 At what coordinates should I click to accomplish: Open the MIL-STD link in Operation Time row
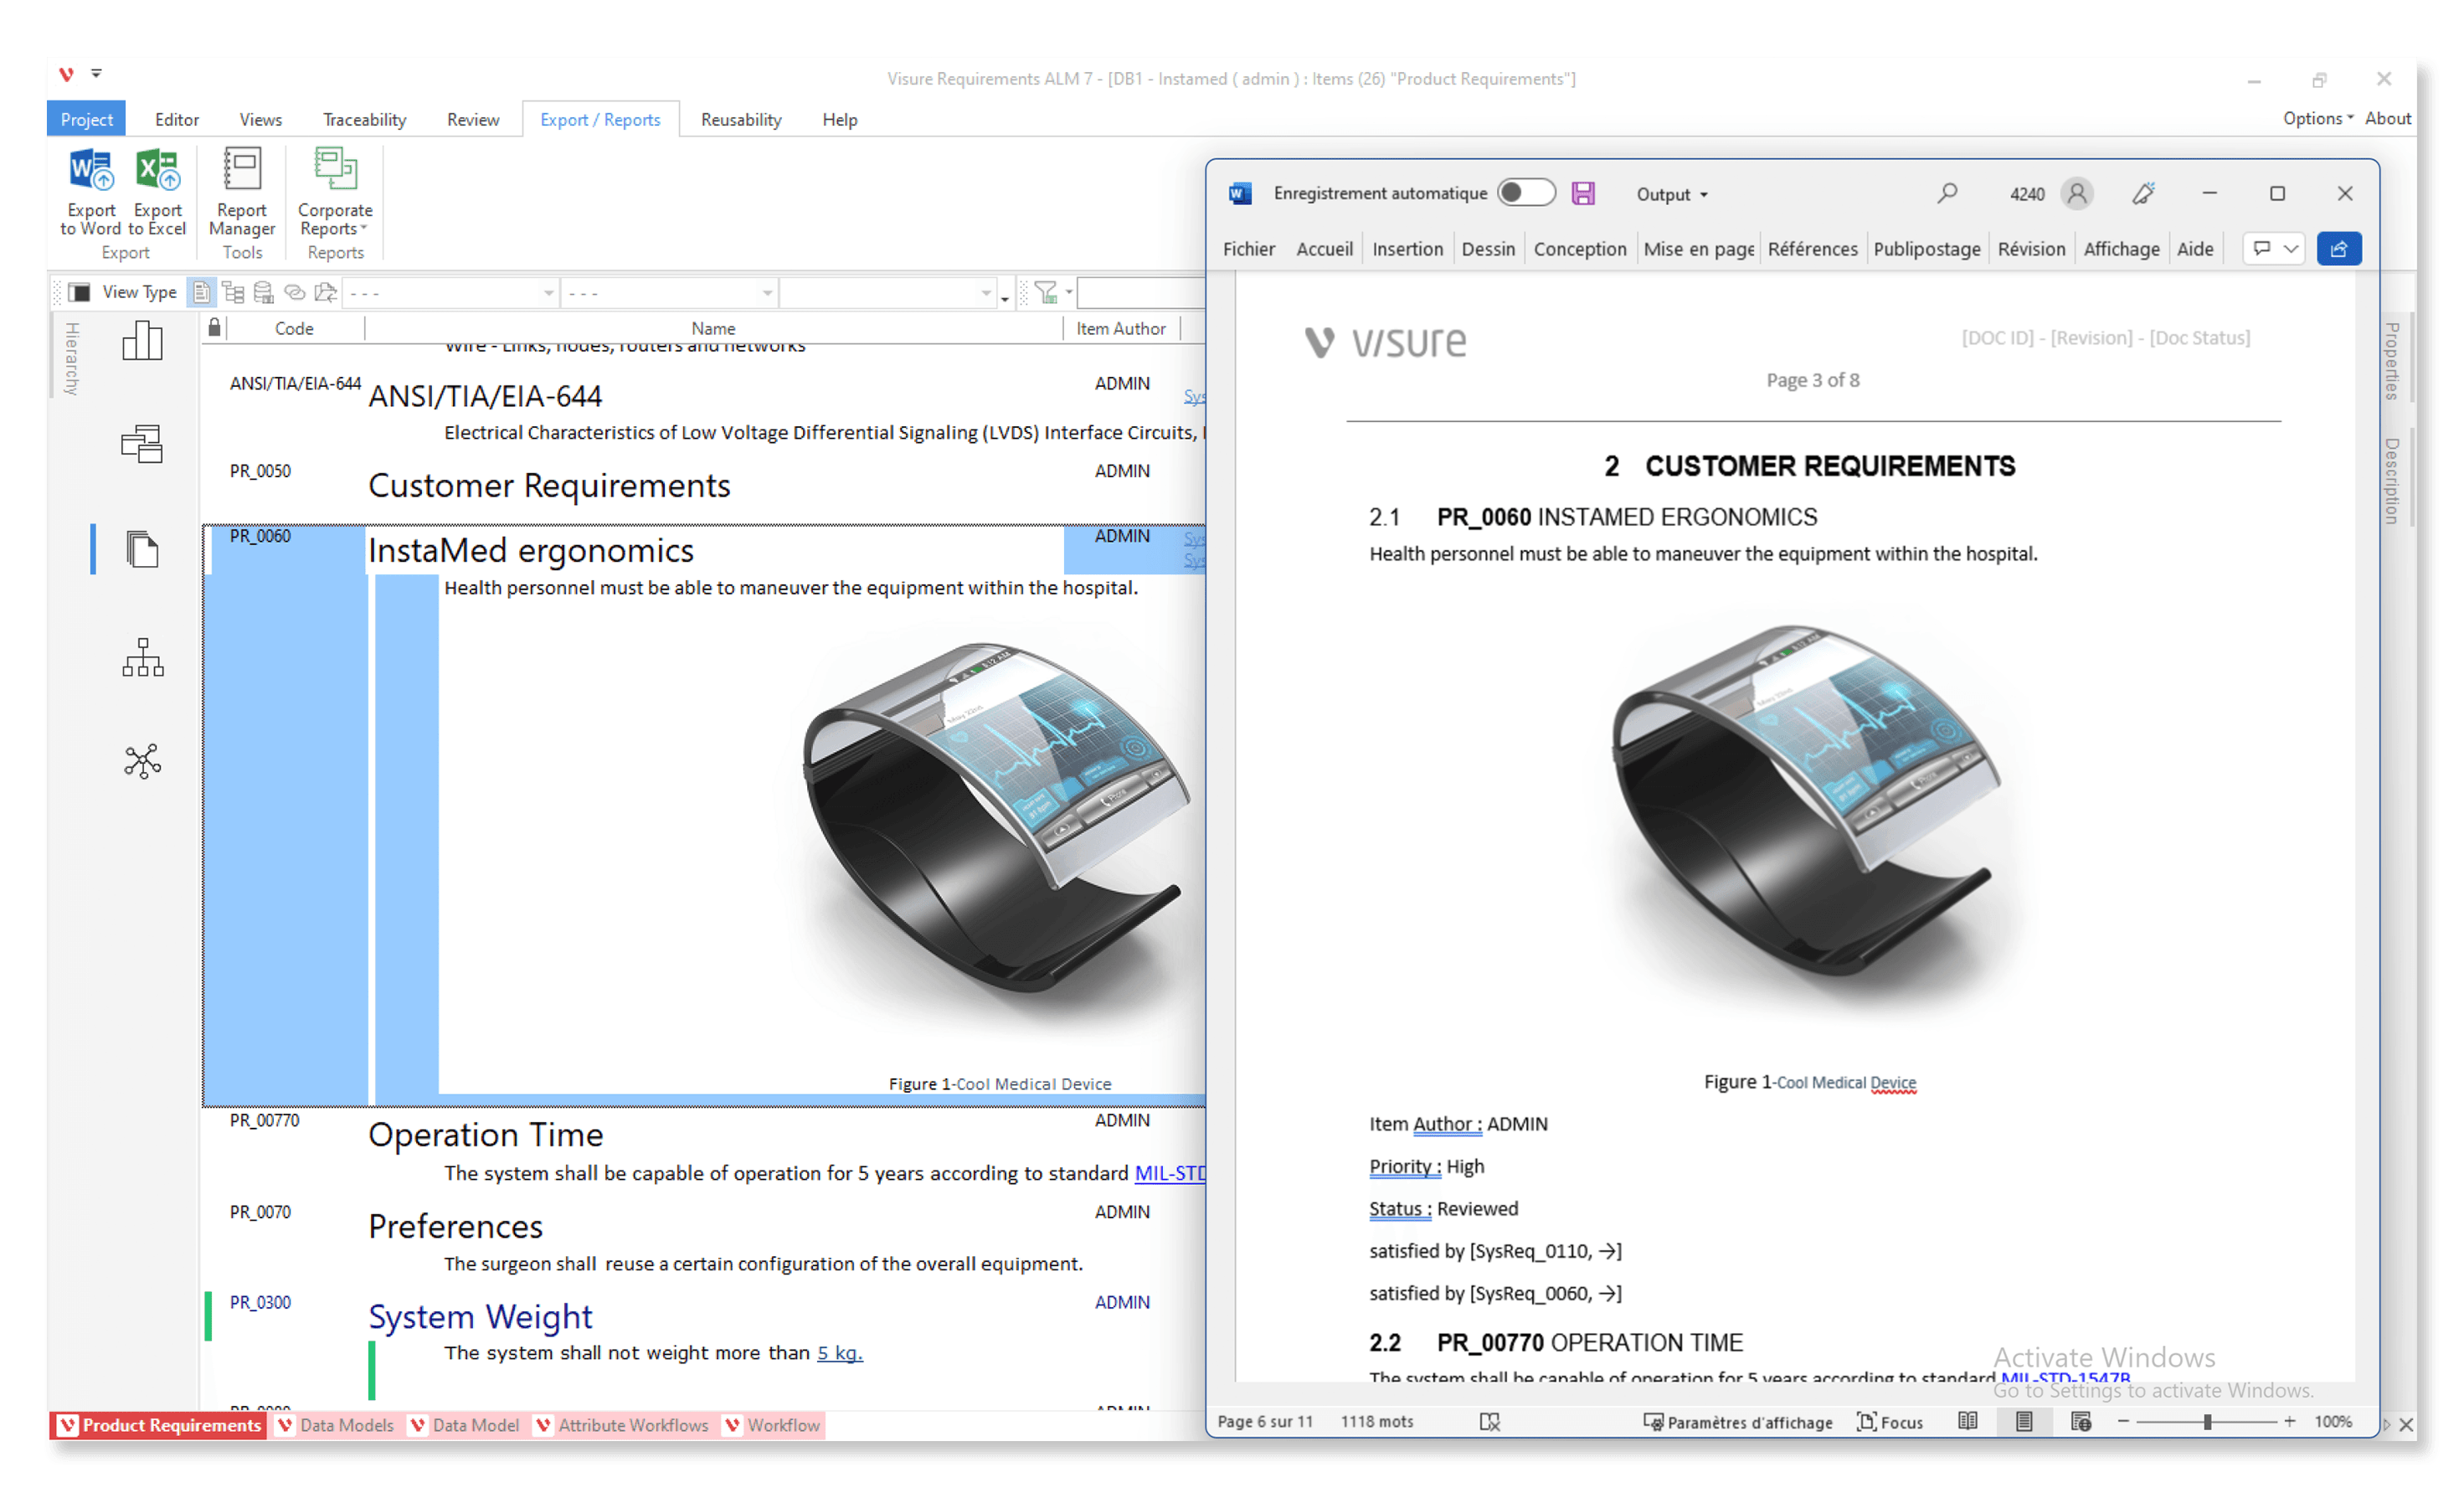(1170, 1173)
